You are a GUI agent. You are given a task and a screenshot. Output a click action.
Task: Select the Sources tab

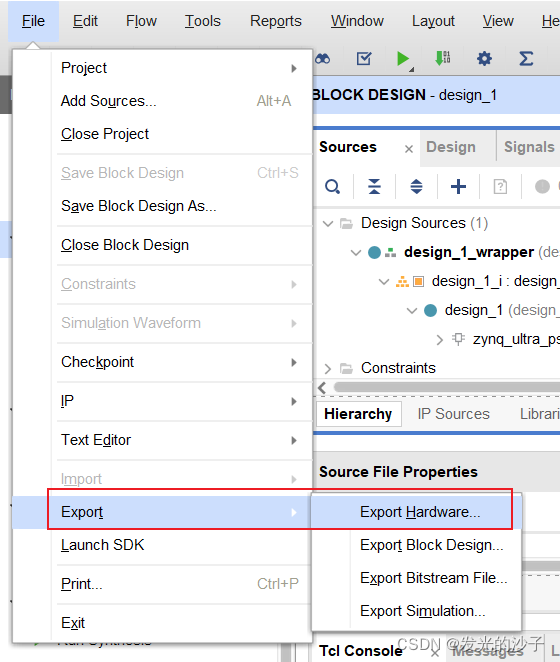coord(348,147)
